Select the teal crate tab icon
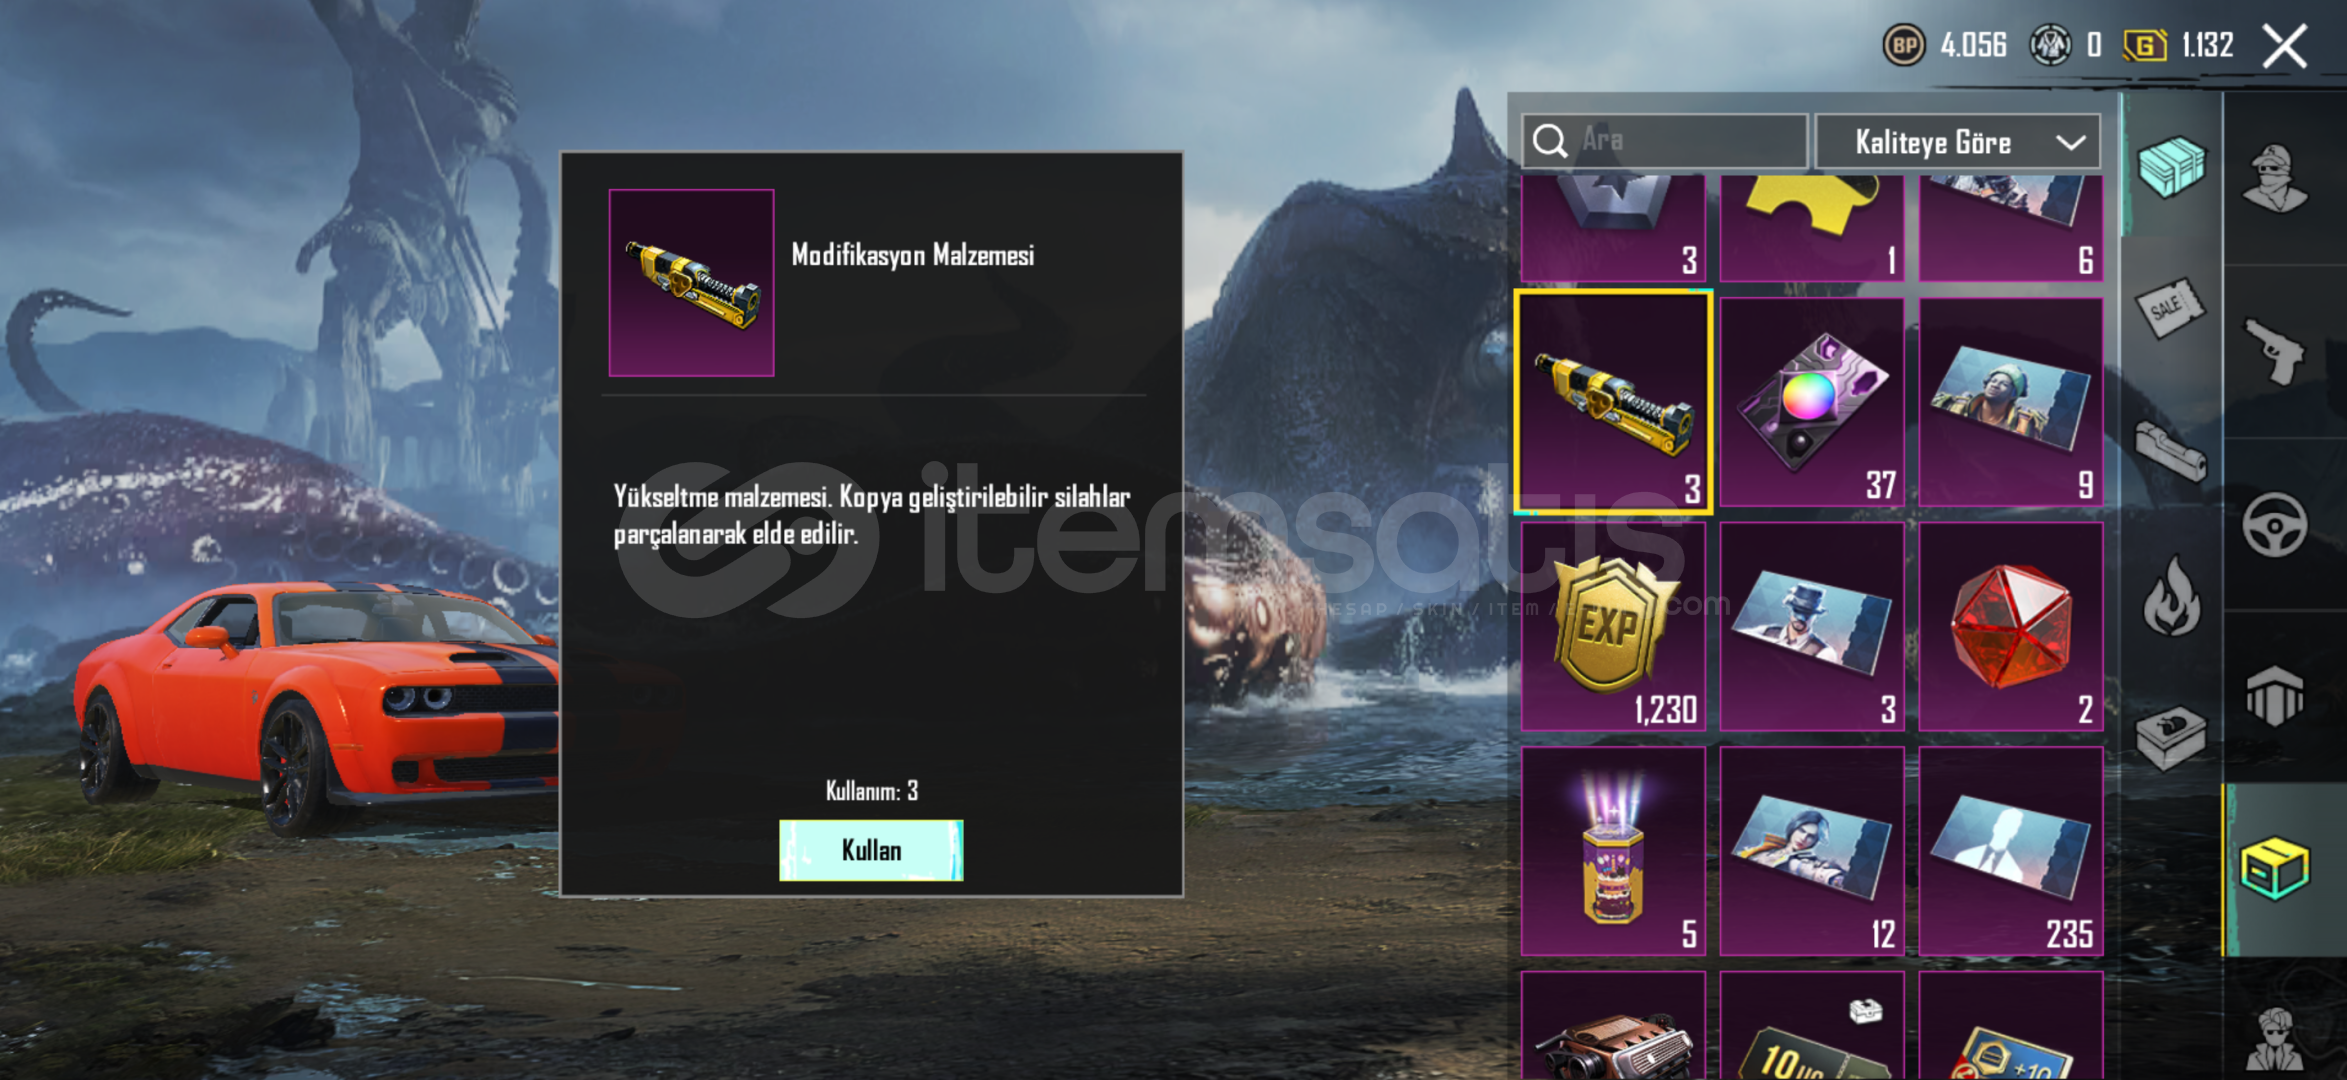Screen dimensions: 2347x1080 pyautogui.click(x=2170, y=166)
